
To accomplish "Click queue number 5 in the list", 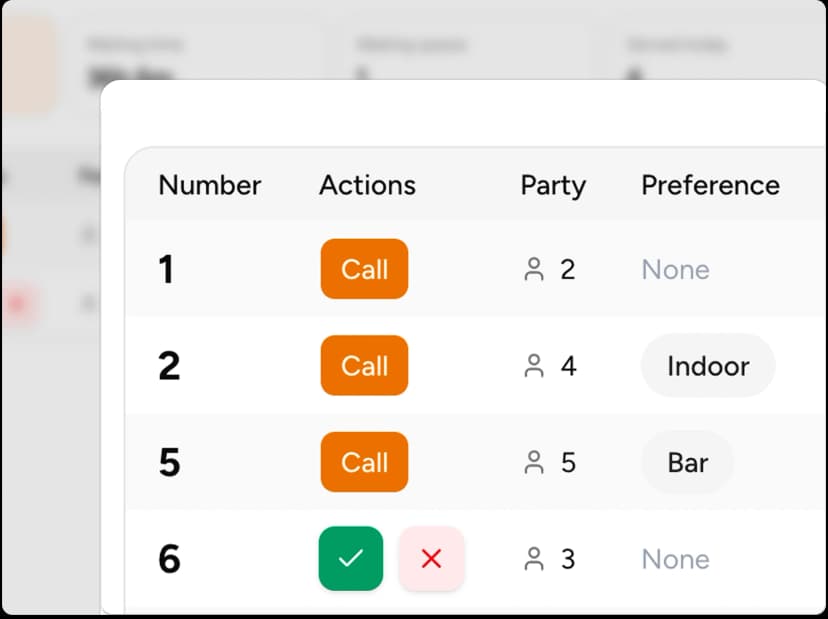I will [x=169, y=463].
